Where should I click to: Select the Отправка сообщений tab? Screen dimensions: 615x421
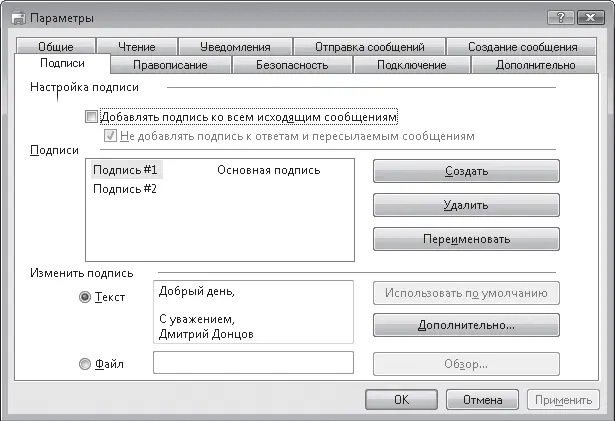(370, 47)
